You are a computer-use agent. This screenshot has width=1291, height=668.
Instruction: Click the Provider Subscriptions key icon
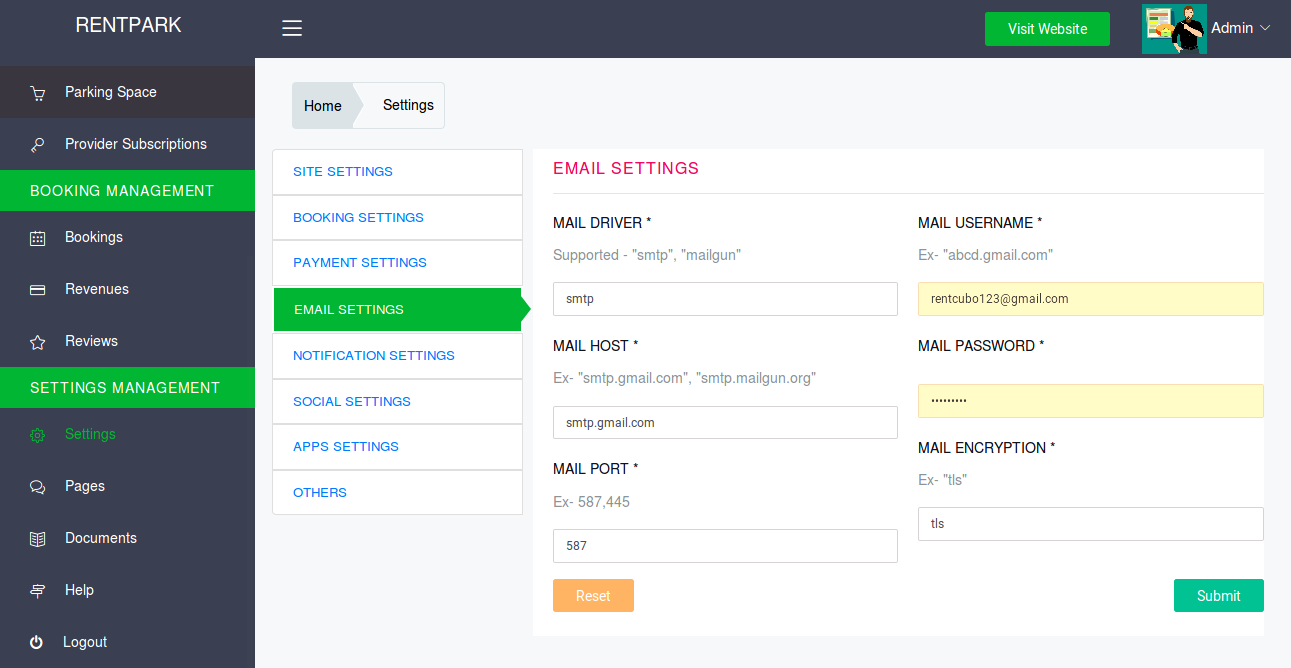tap(38, 145)
